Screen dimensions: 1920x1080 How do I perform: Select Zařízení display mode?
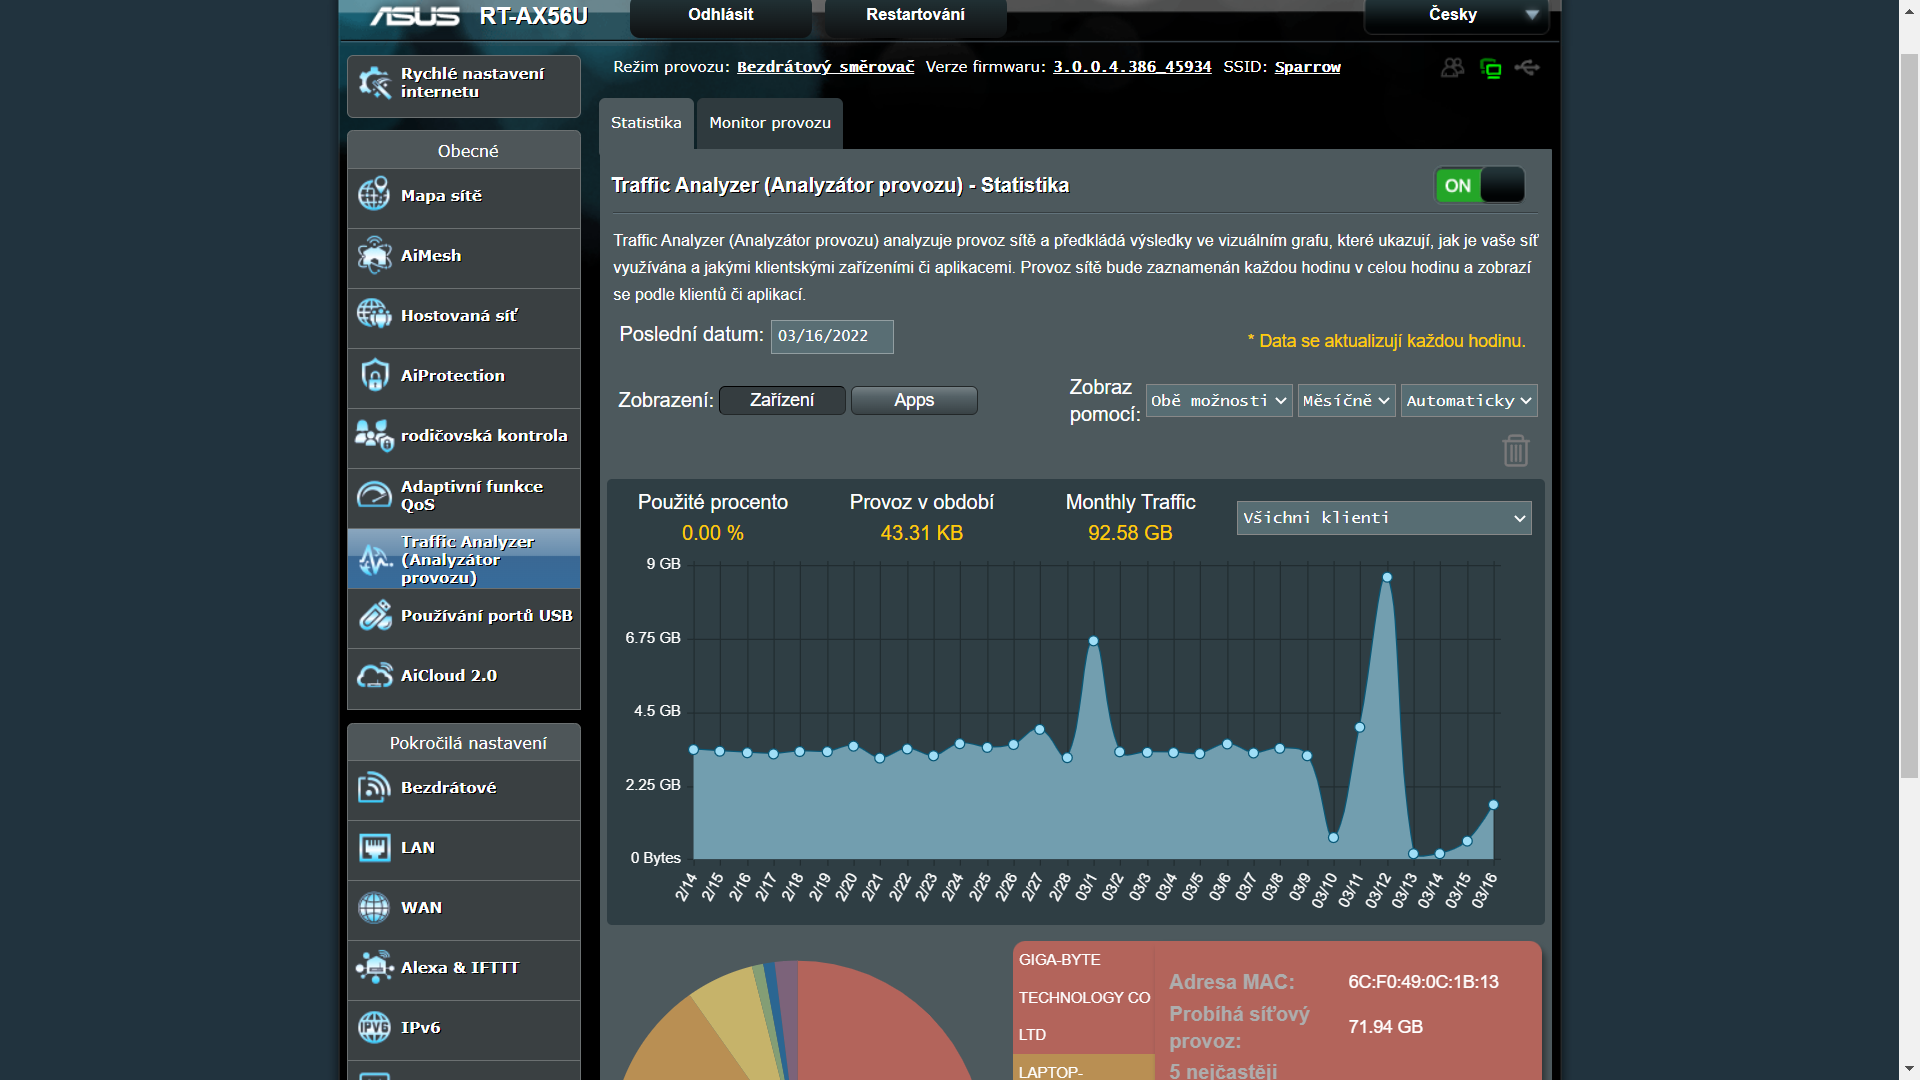[782, 400]
